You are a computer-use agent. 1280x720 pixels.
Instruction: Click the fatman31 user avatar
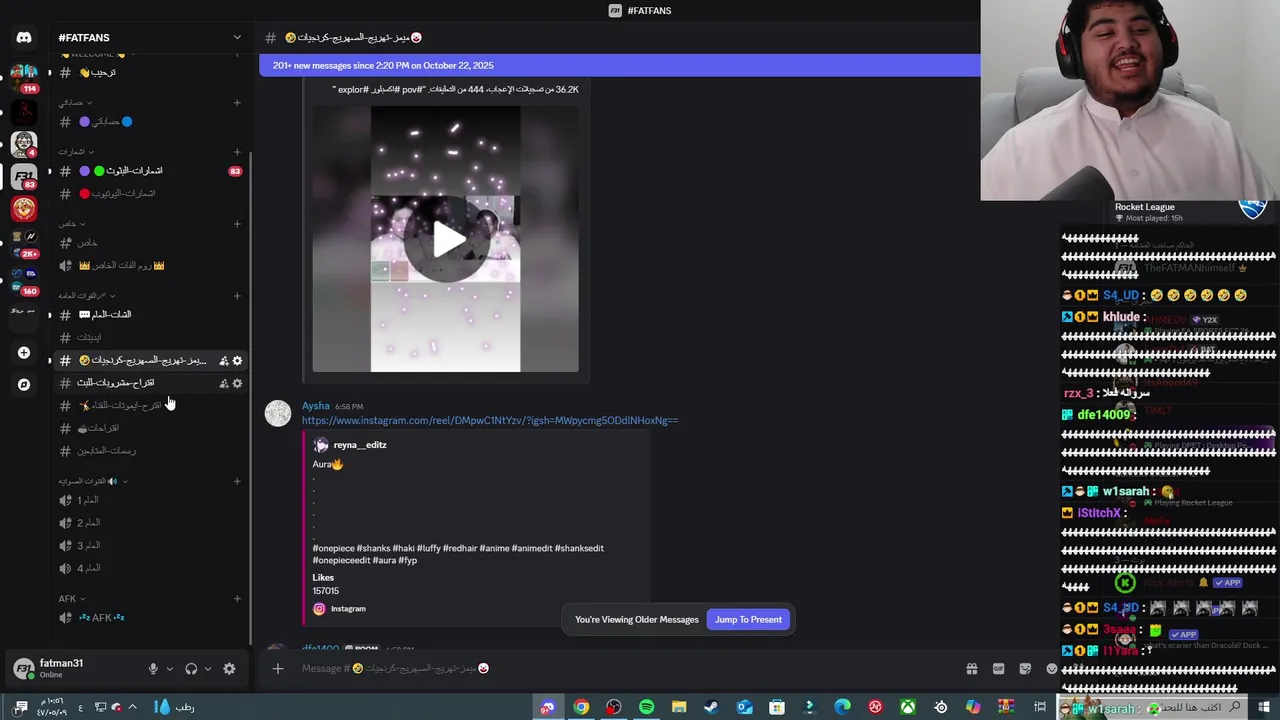23,668
